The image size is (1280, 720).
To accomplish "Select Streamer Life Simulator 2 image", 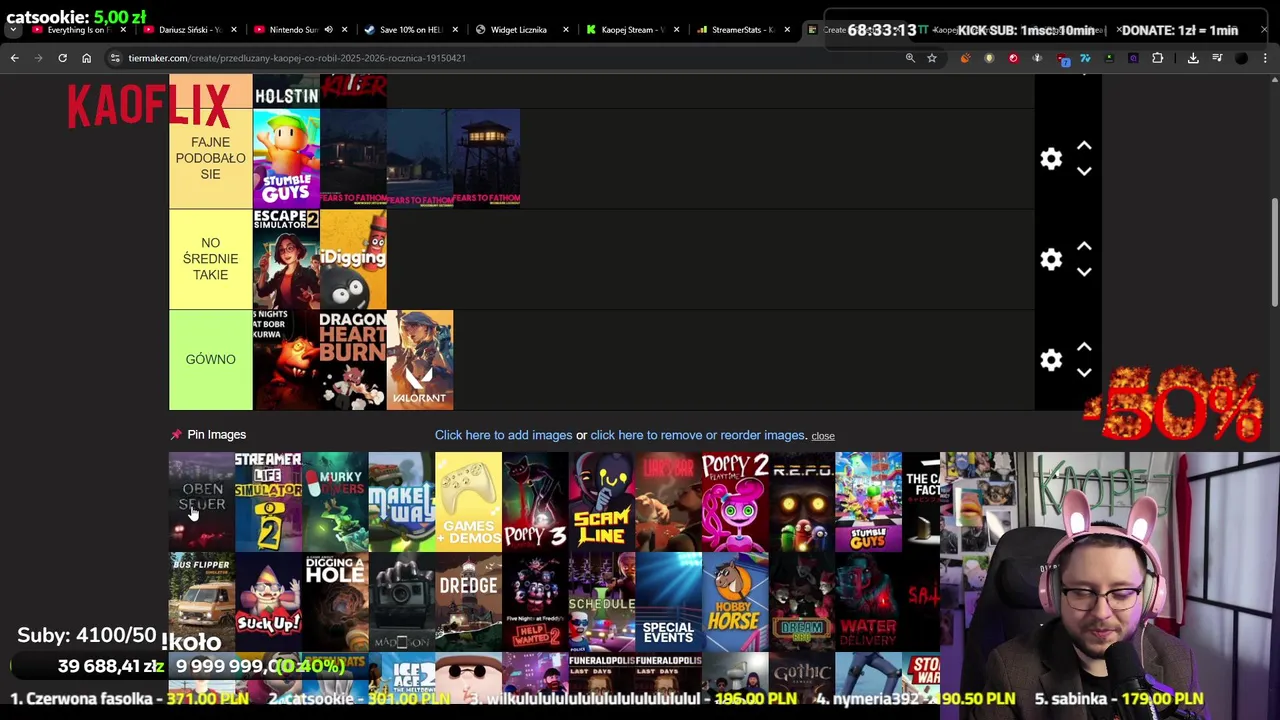I will point(268,501).
